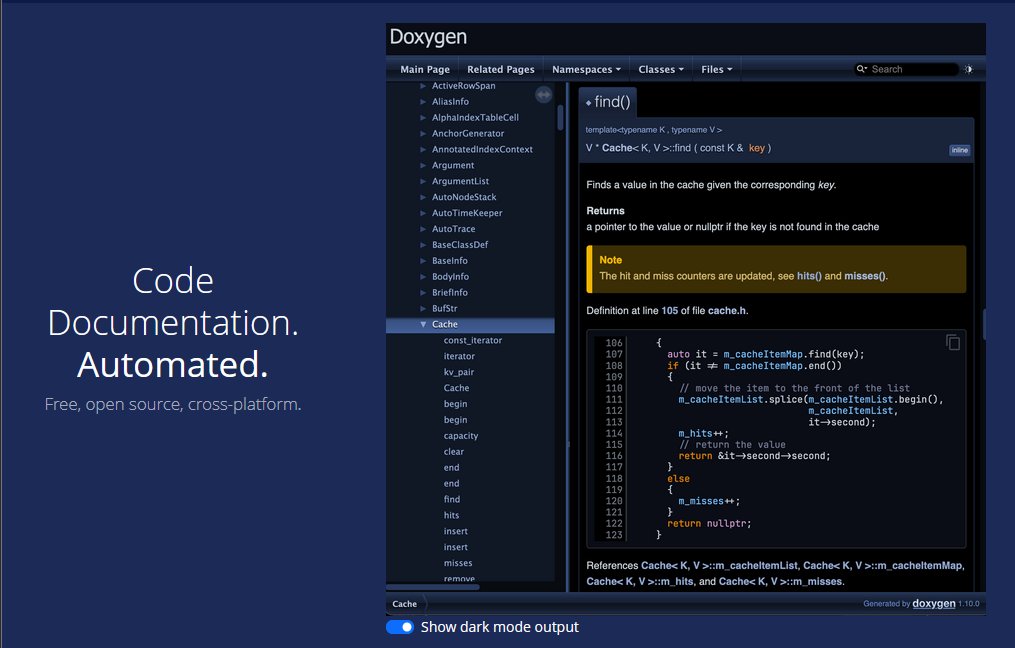Click the doxygen link in footer

(x=933, y=604)
